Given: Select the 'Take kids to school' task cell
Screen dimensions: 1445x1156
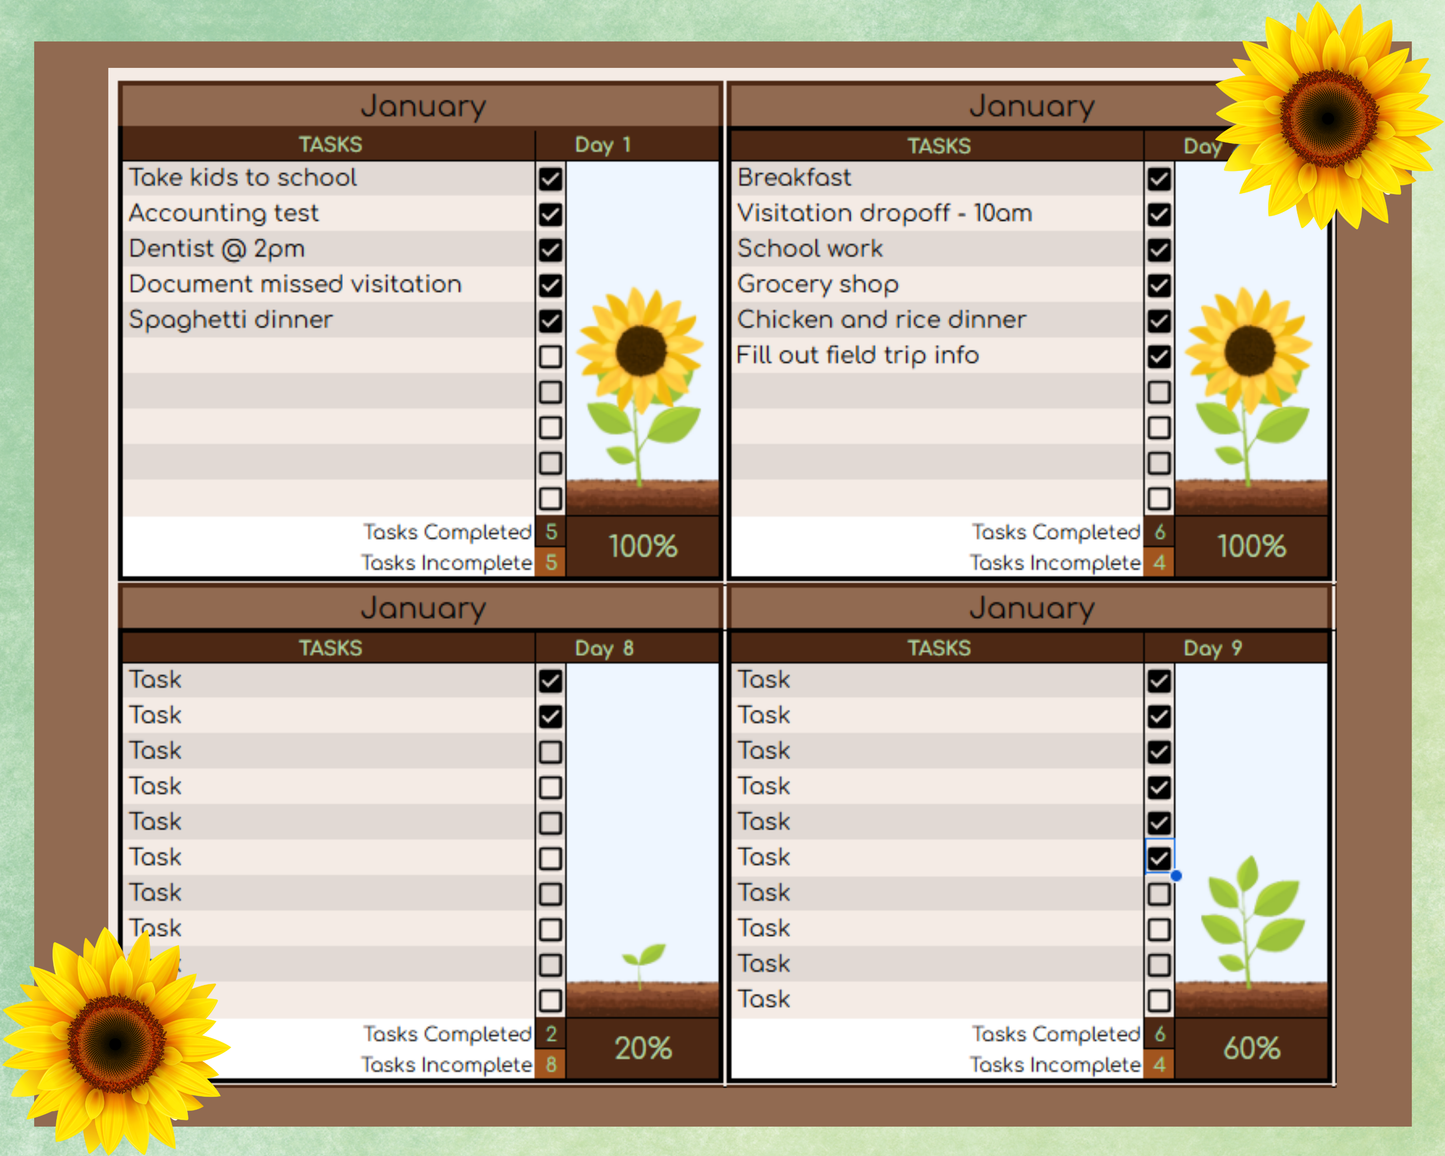Looking at the screenshot, I should [329, 178].
